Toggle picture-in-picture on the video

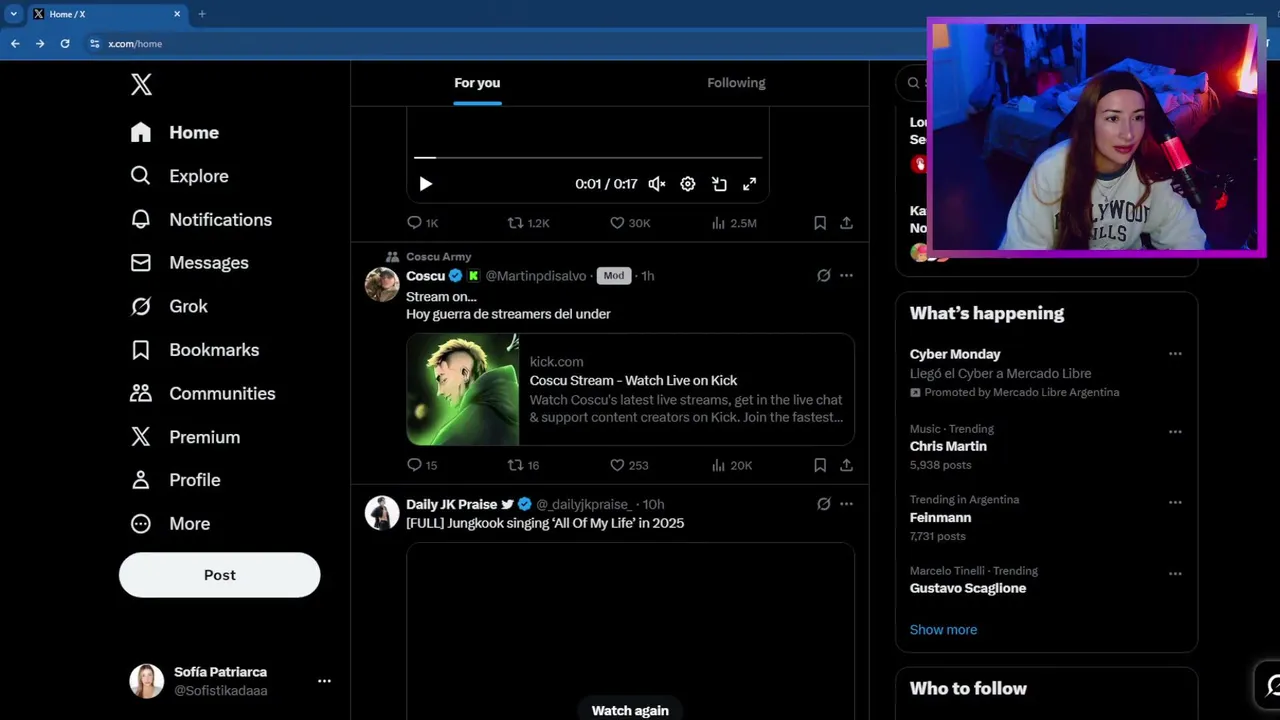[x=719, y=184]
